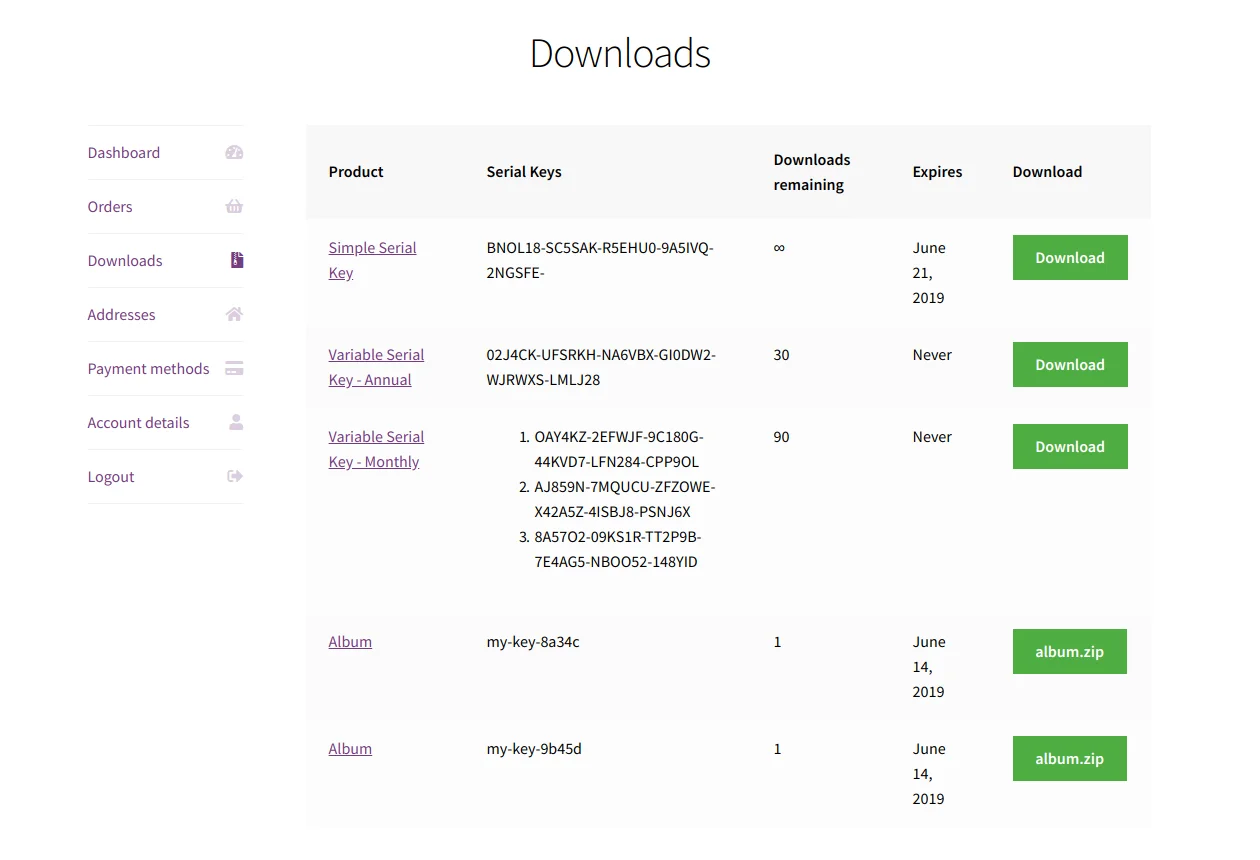
Task: Click the 30 downloads remaining value
Action: [782, 355]
